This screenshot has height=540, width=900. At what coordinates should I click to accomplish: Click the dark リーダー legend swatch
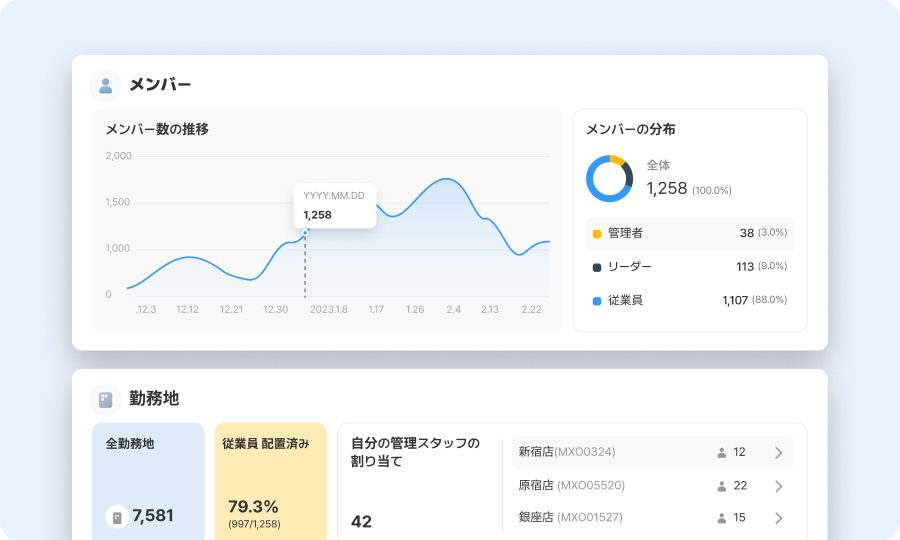click(x=596, y=267)
